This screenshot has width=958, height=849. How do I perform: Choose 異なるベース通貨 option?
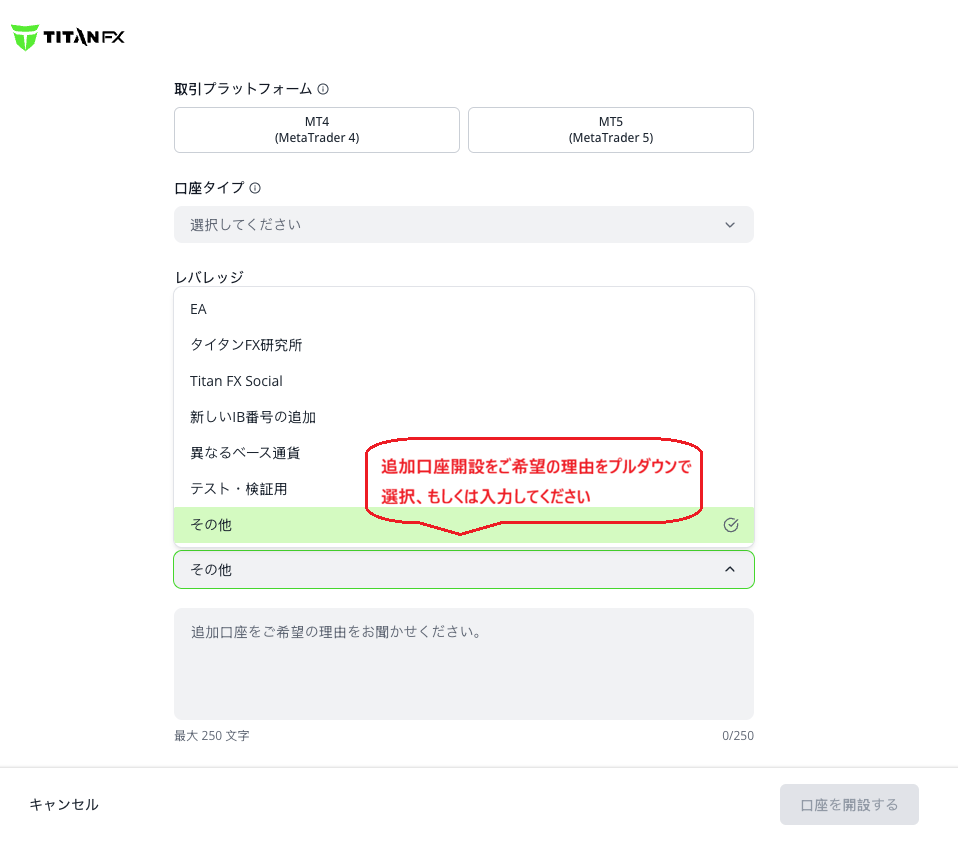tap(464, 453)
